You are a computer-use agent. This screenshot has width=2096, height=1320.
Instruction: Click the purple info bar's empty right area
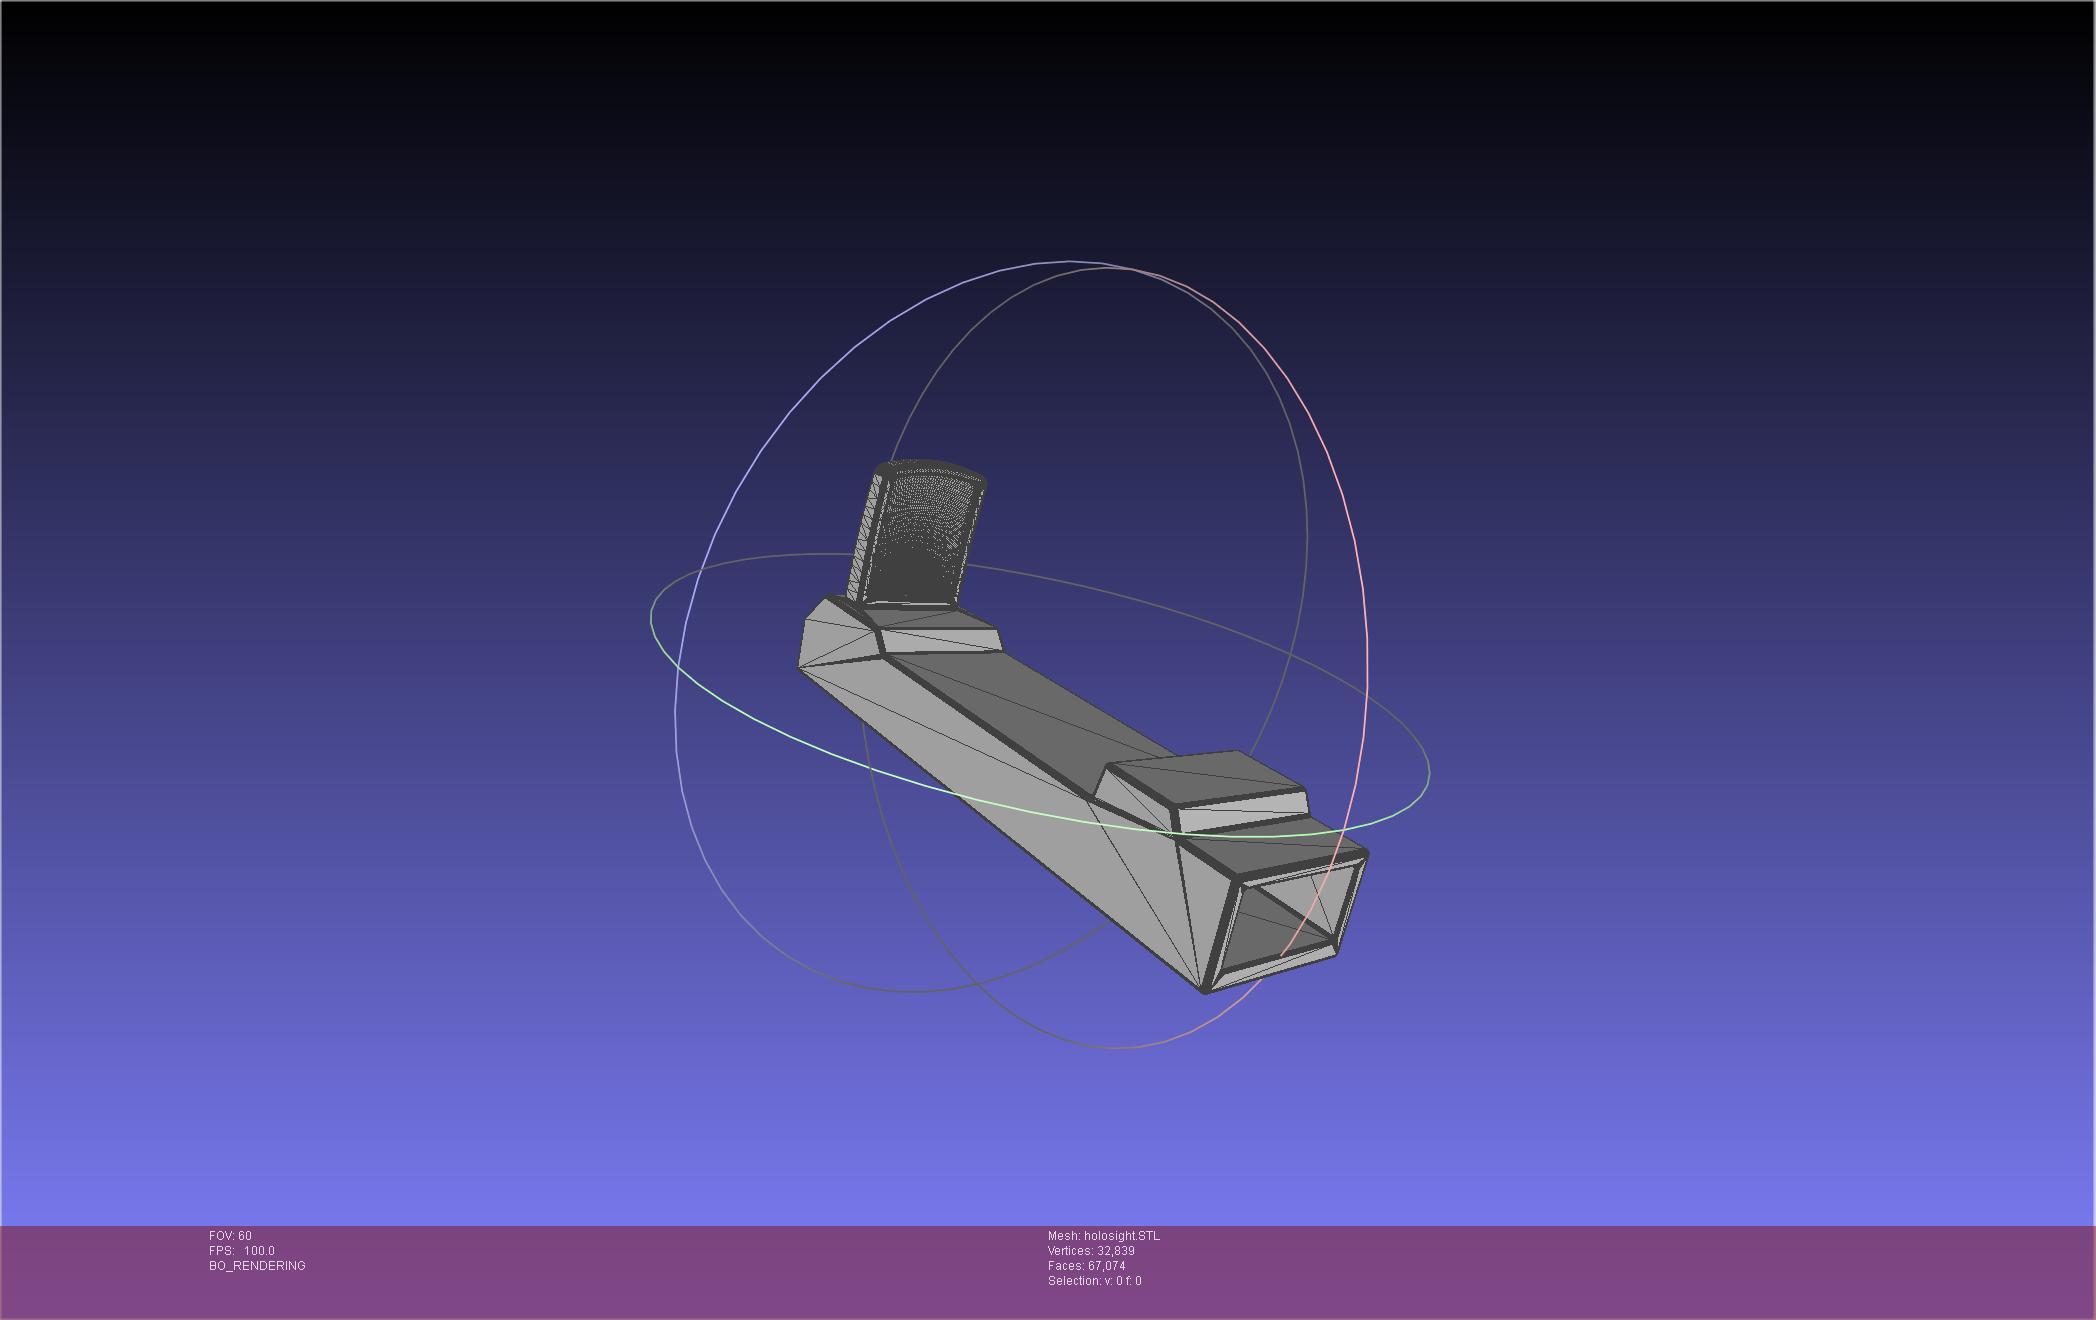1700,1270
